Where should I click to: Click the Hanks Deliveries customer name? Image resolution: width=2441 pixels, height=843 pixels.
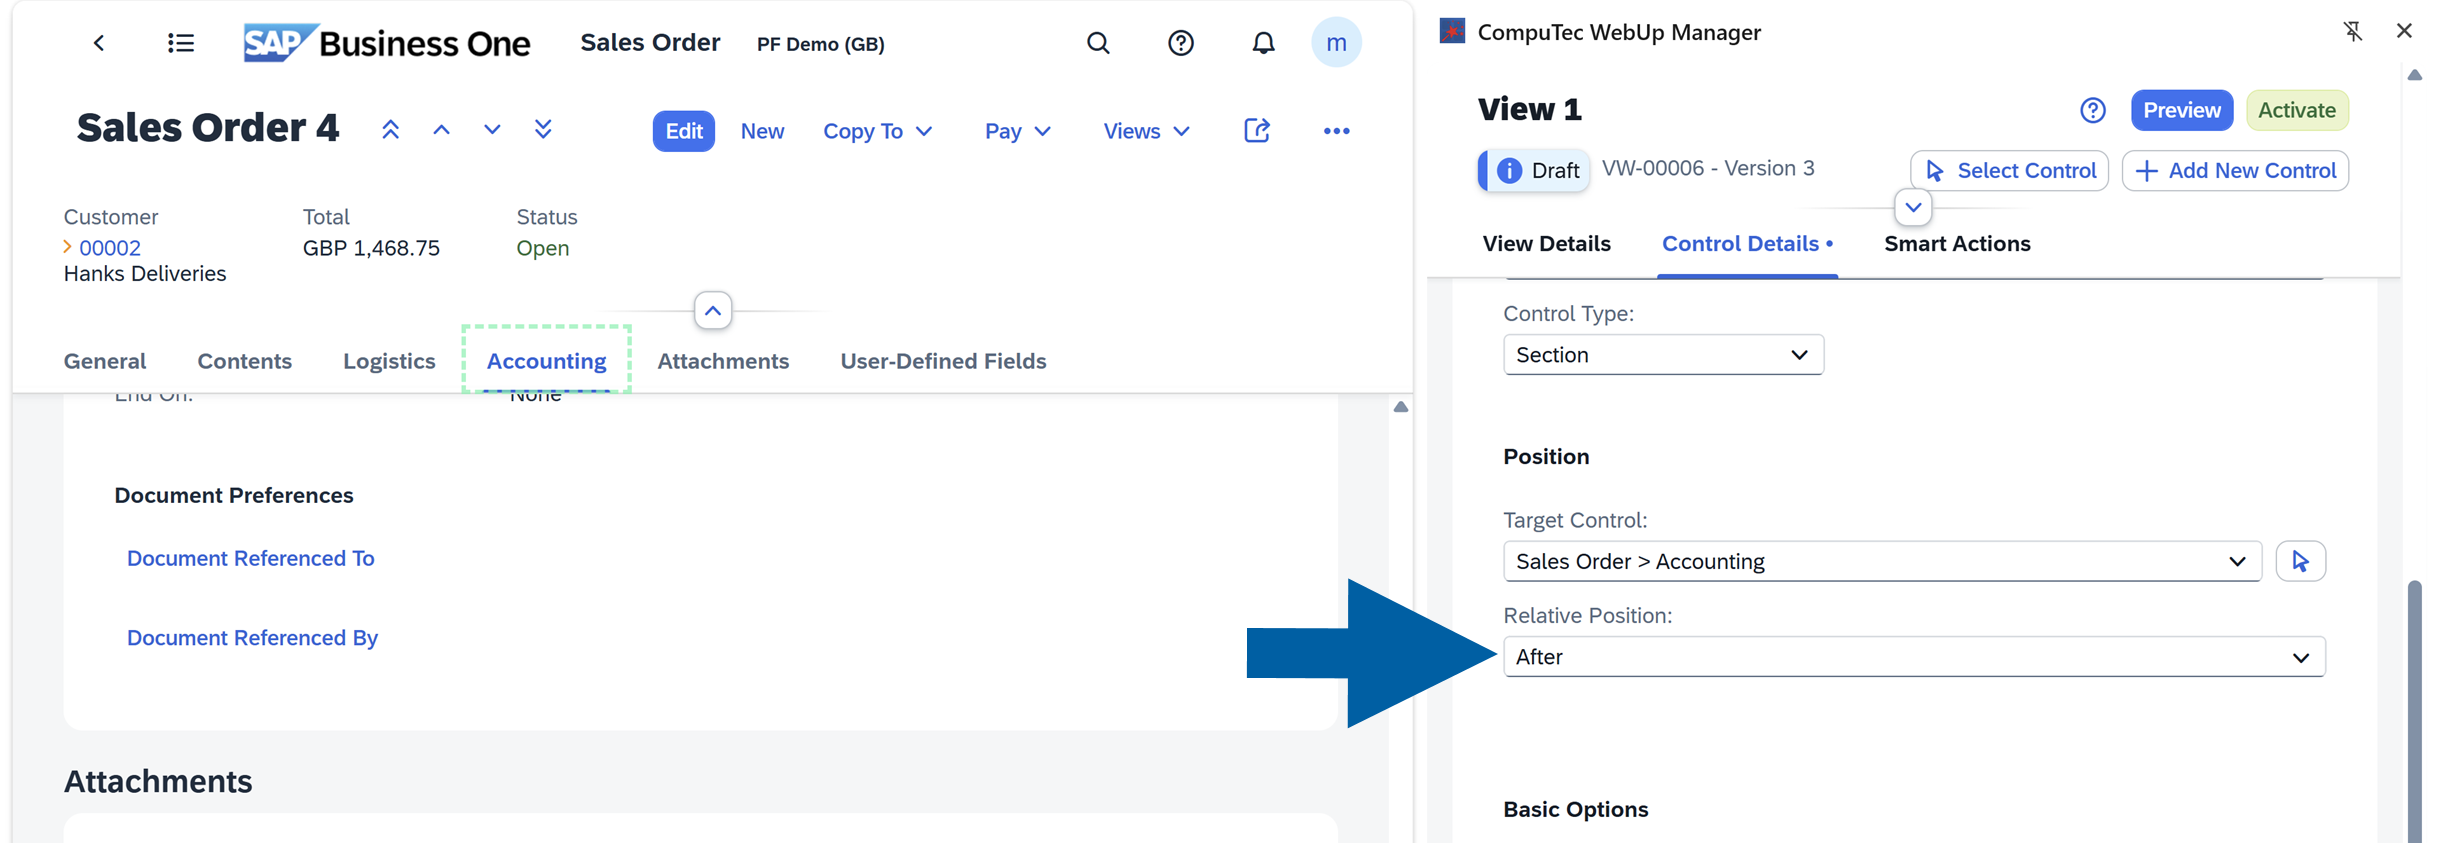pos(145,274)
